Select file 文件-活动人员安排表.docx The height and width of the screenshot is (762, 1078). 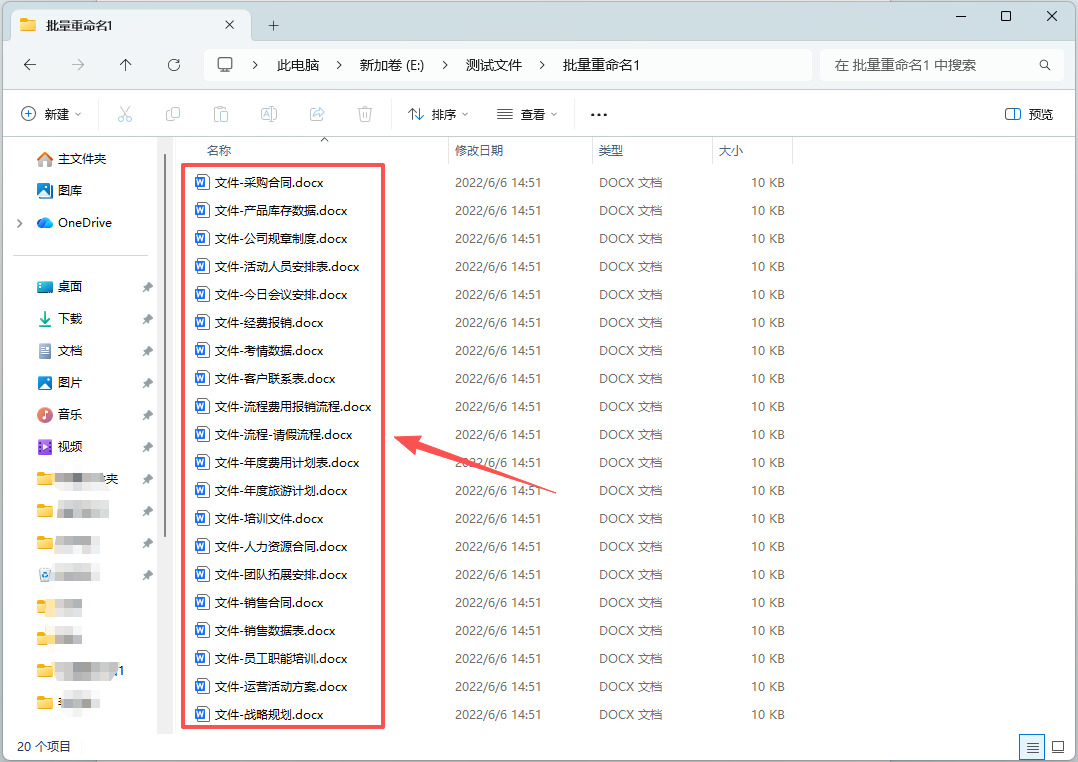click(277, 266)
